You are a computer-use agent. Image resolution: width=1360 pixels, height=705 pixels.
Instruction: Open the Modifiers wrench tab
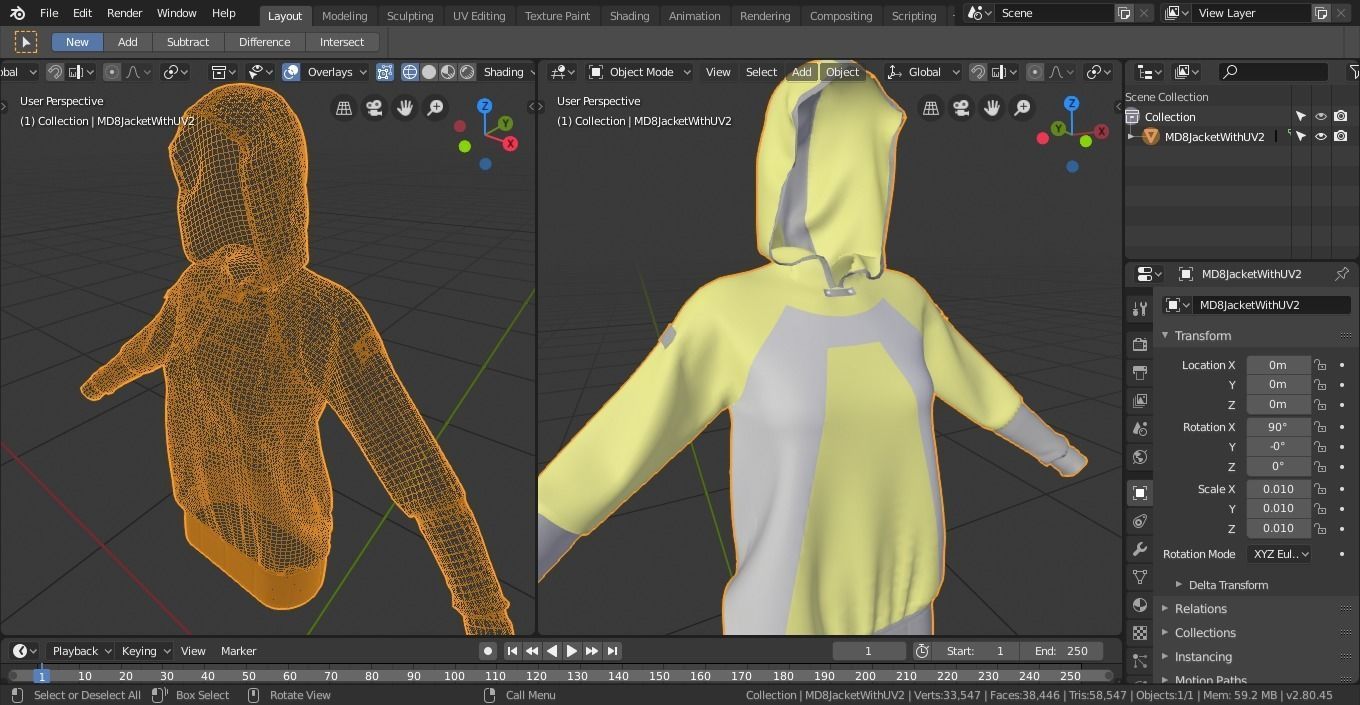1139,549
